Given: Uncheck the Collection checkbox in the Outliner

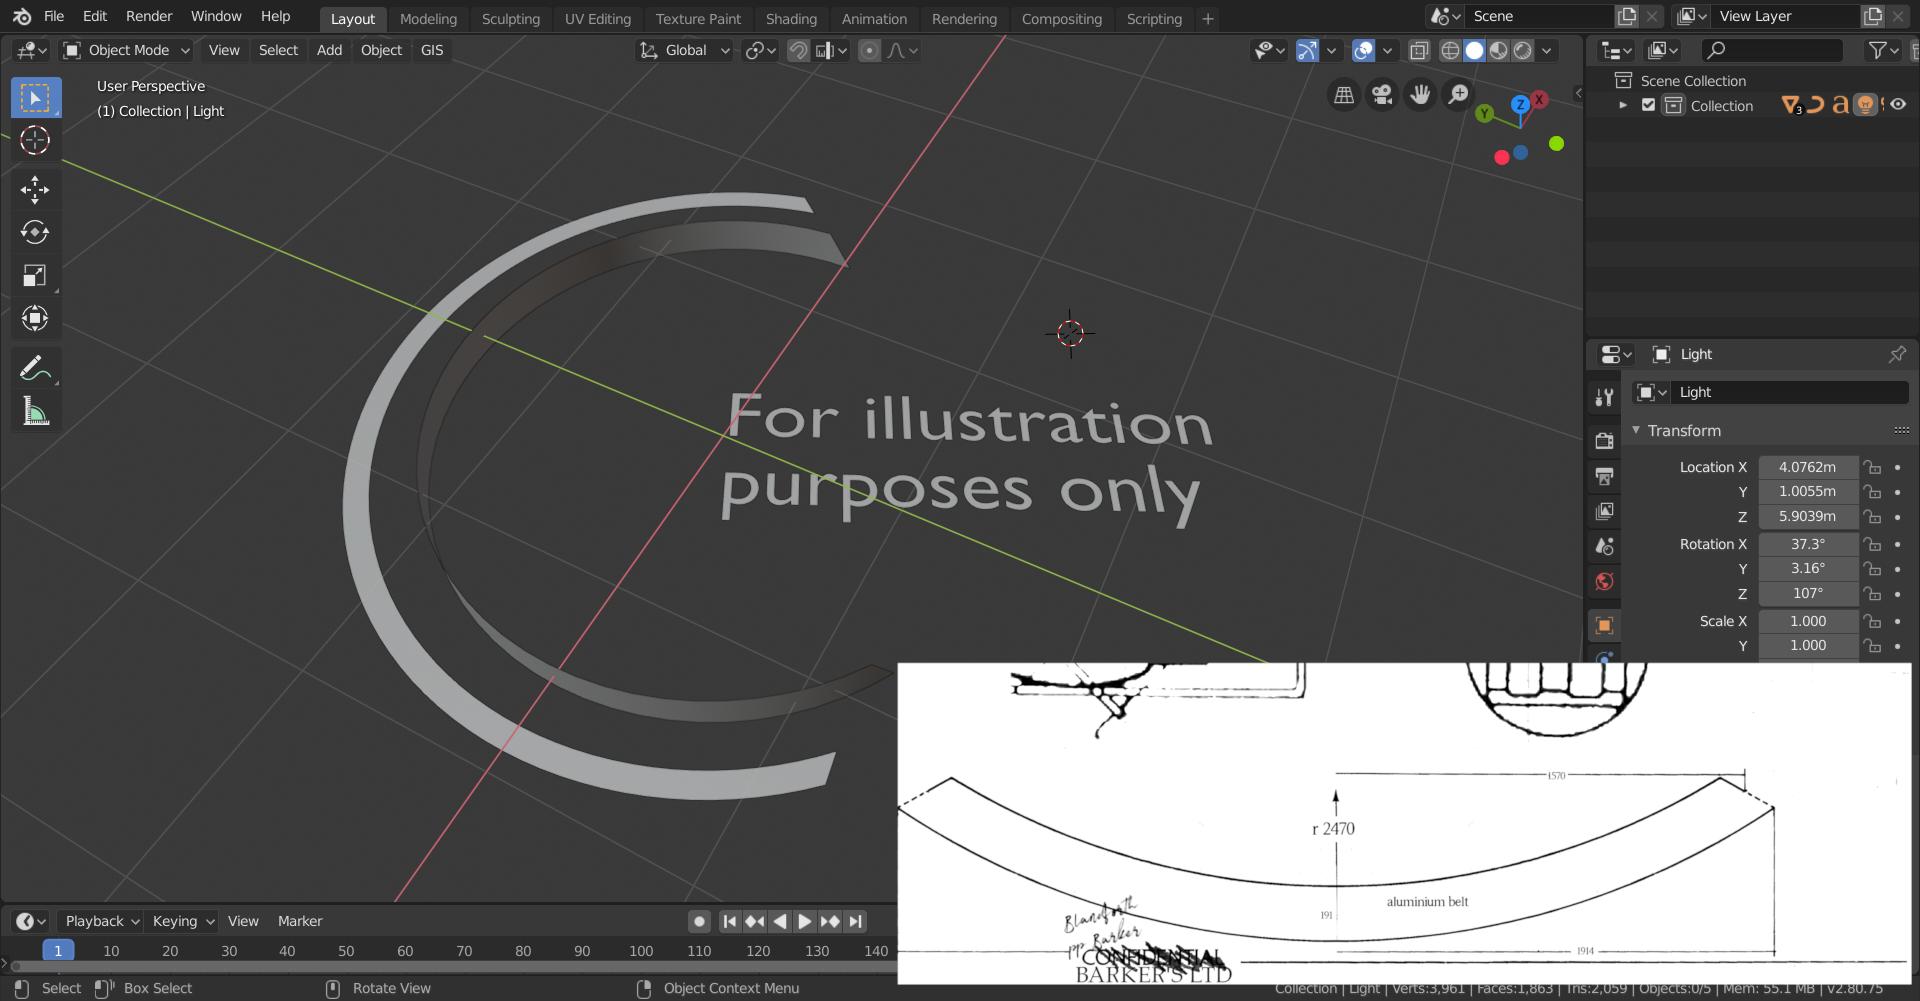Looking at the screenshot, I should (1648, 105).
